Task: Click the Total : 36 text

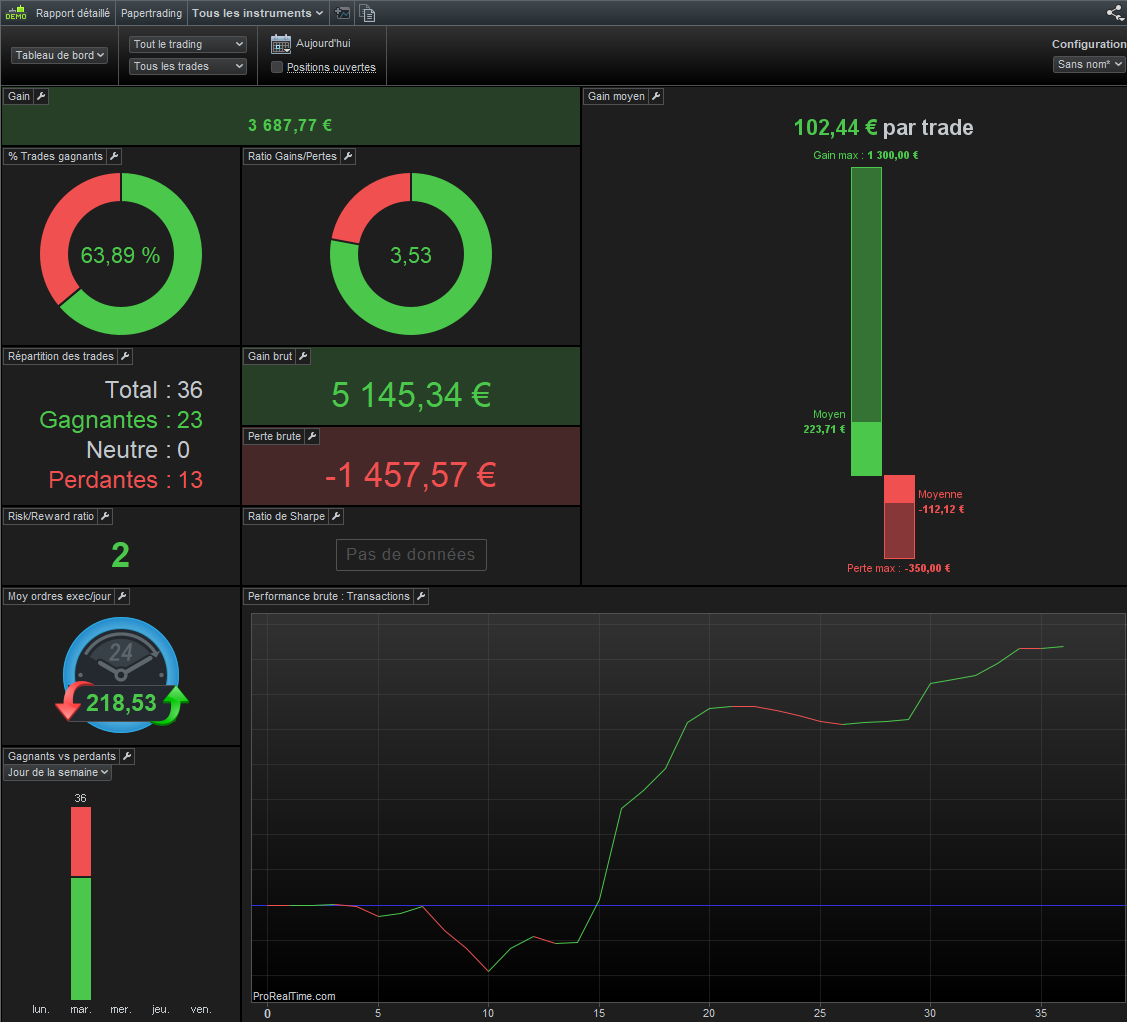Action: [x=154, y=390]
